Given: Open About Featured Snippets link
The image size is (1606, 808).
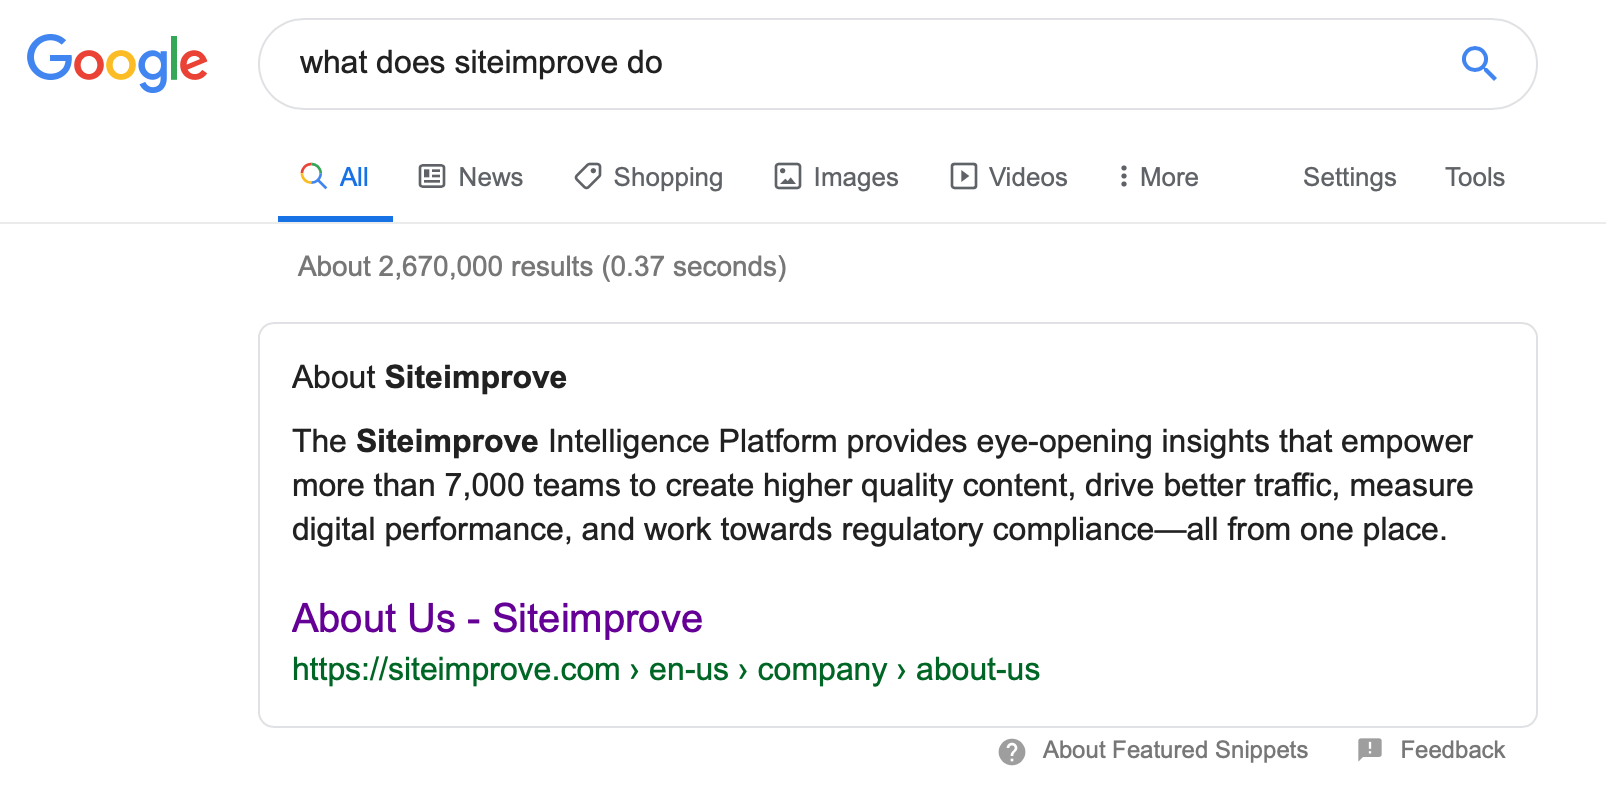Looking at the screenshot, I should pyautogui.click(x=1175, y=750).
